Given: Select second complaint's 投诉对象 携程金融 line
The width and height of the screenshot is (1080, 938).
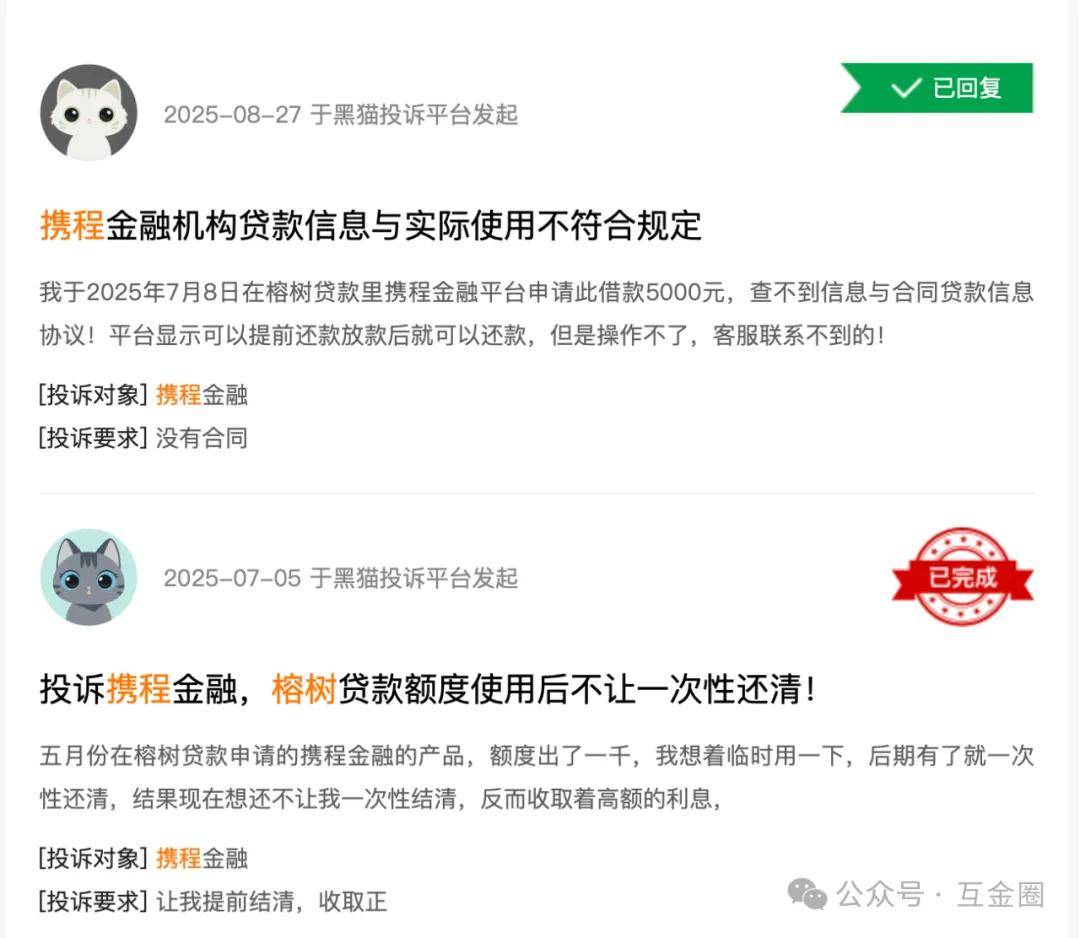Looking at the screenshot, I should pyautogui.click(x=143, y=858).
